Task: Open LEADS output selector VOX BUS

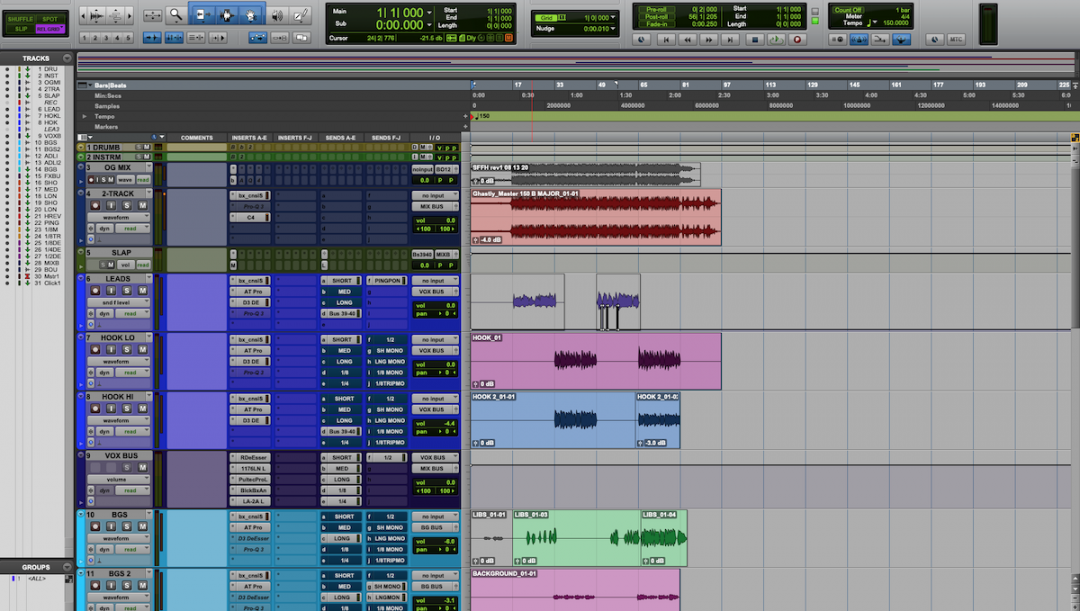Action: [435, 292]
